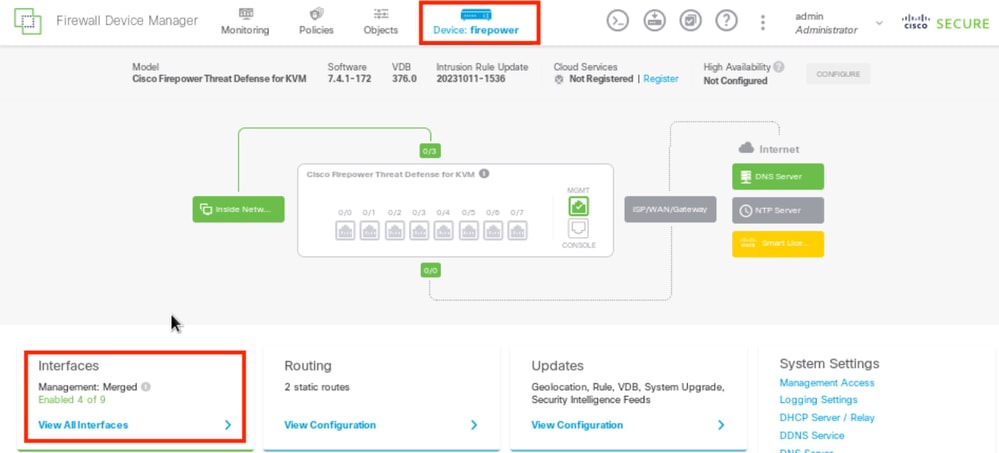This screenshot has height=453, width=999.
Task: Click the VDB value 376.0
Action: coord(405,79)
